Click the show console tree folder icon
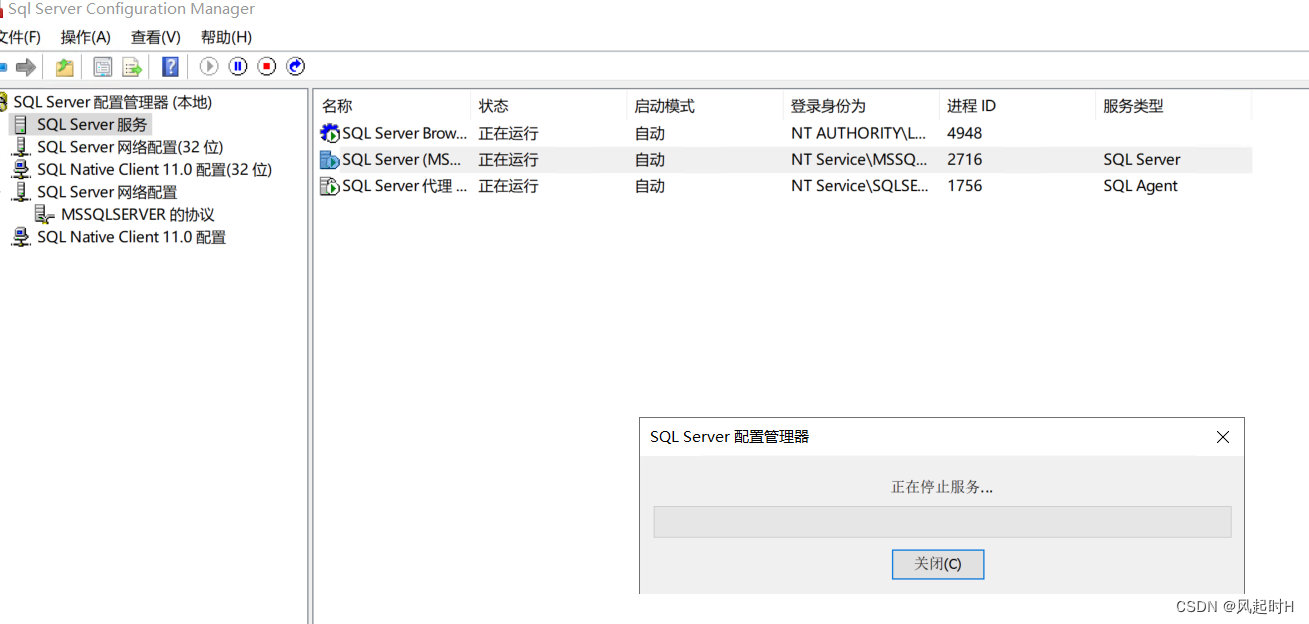The height and width of the screenshot is (624, 1309). (63, 66)
